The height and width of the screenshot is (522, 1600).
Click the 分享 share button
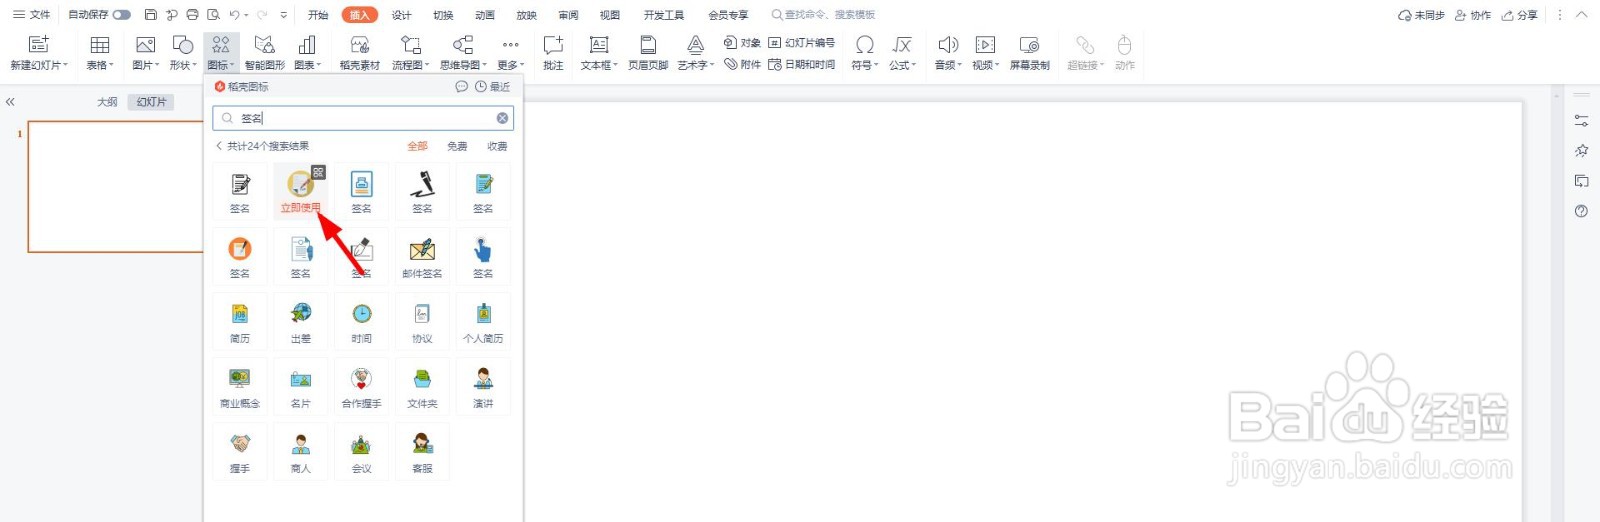point(1520,15)
